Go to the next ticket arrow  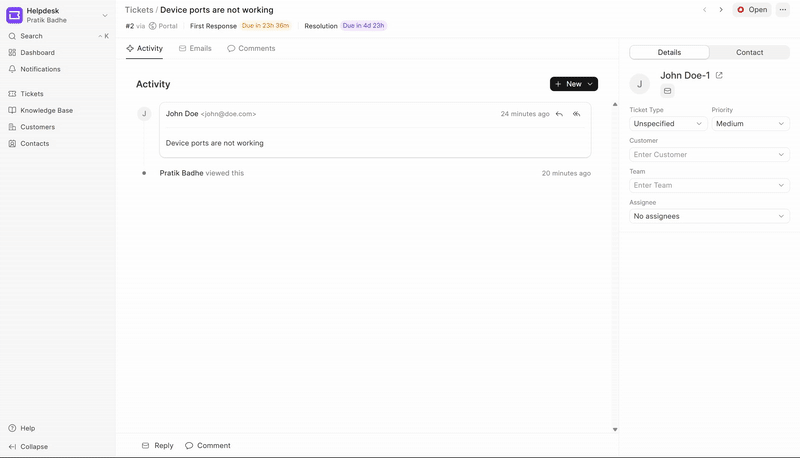(721, 10)
